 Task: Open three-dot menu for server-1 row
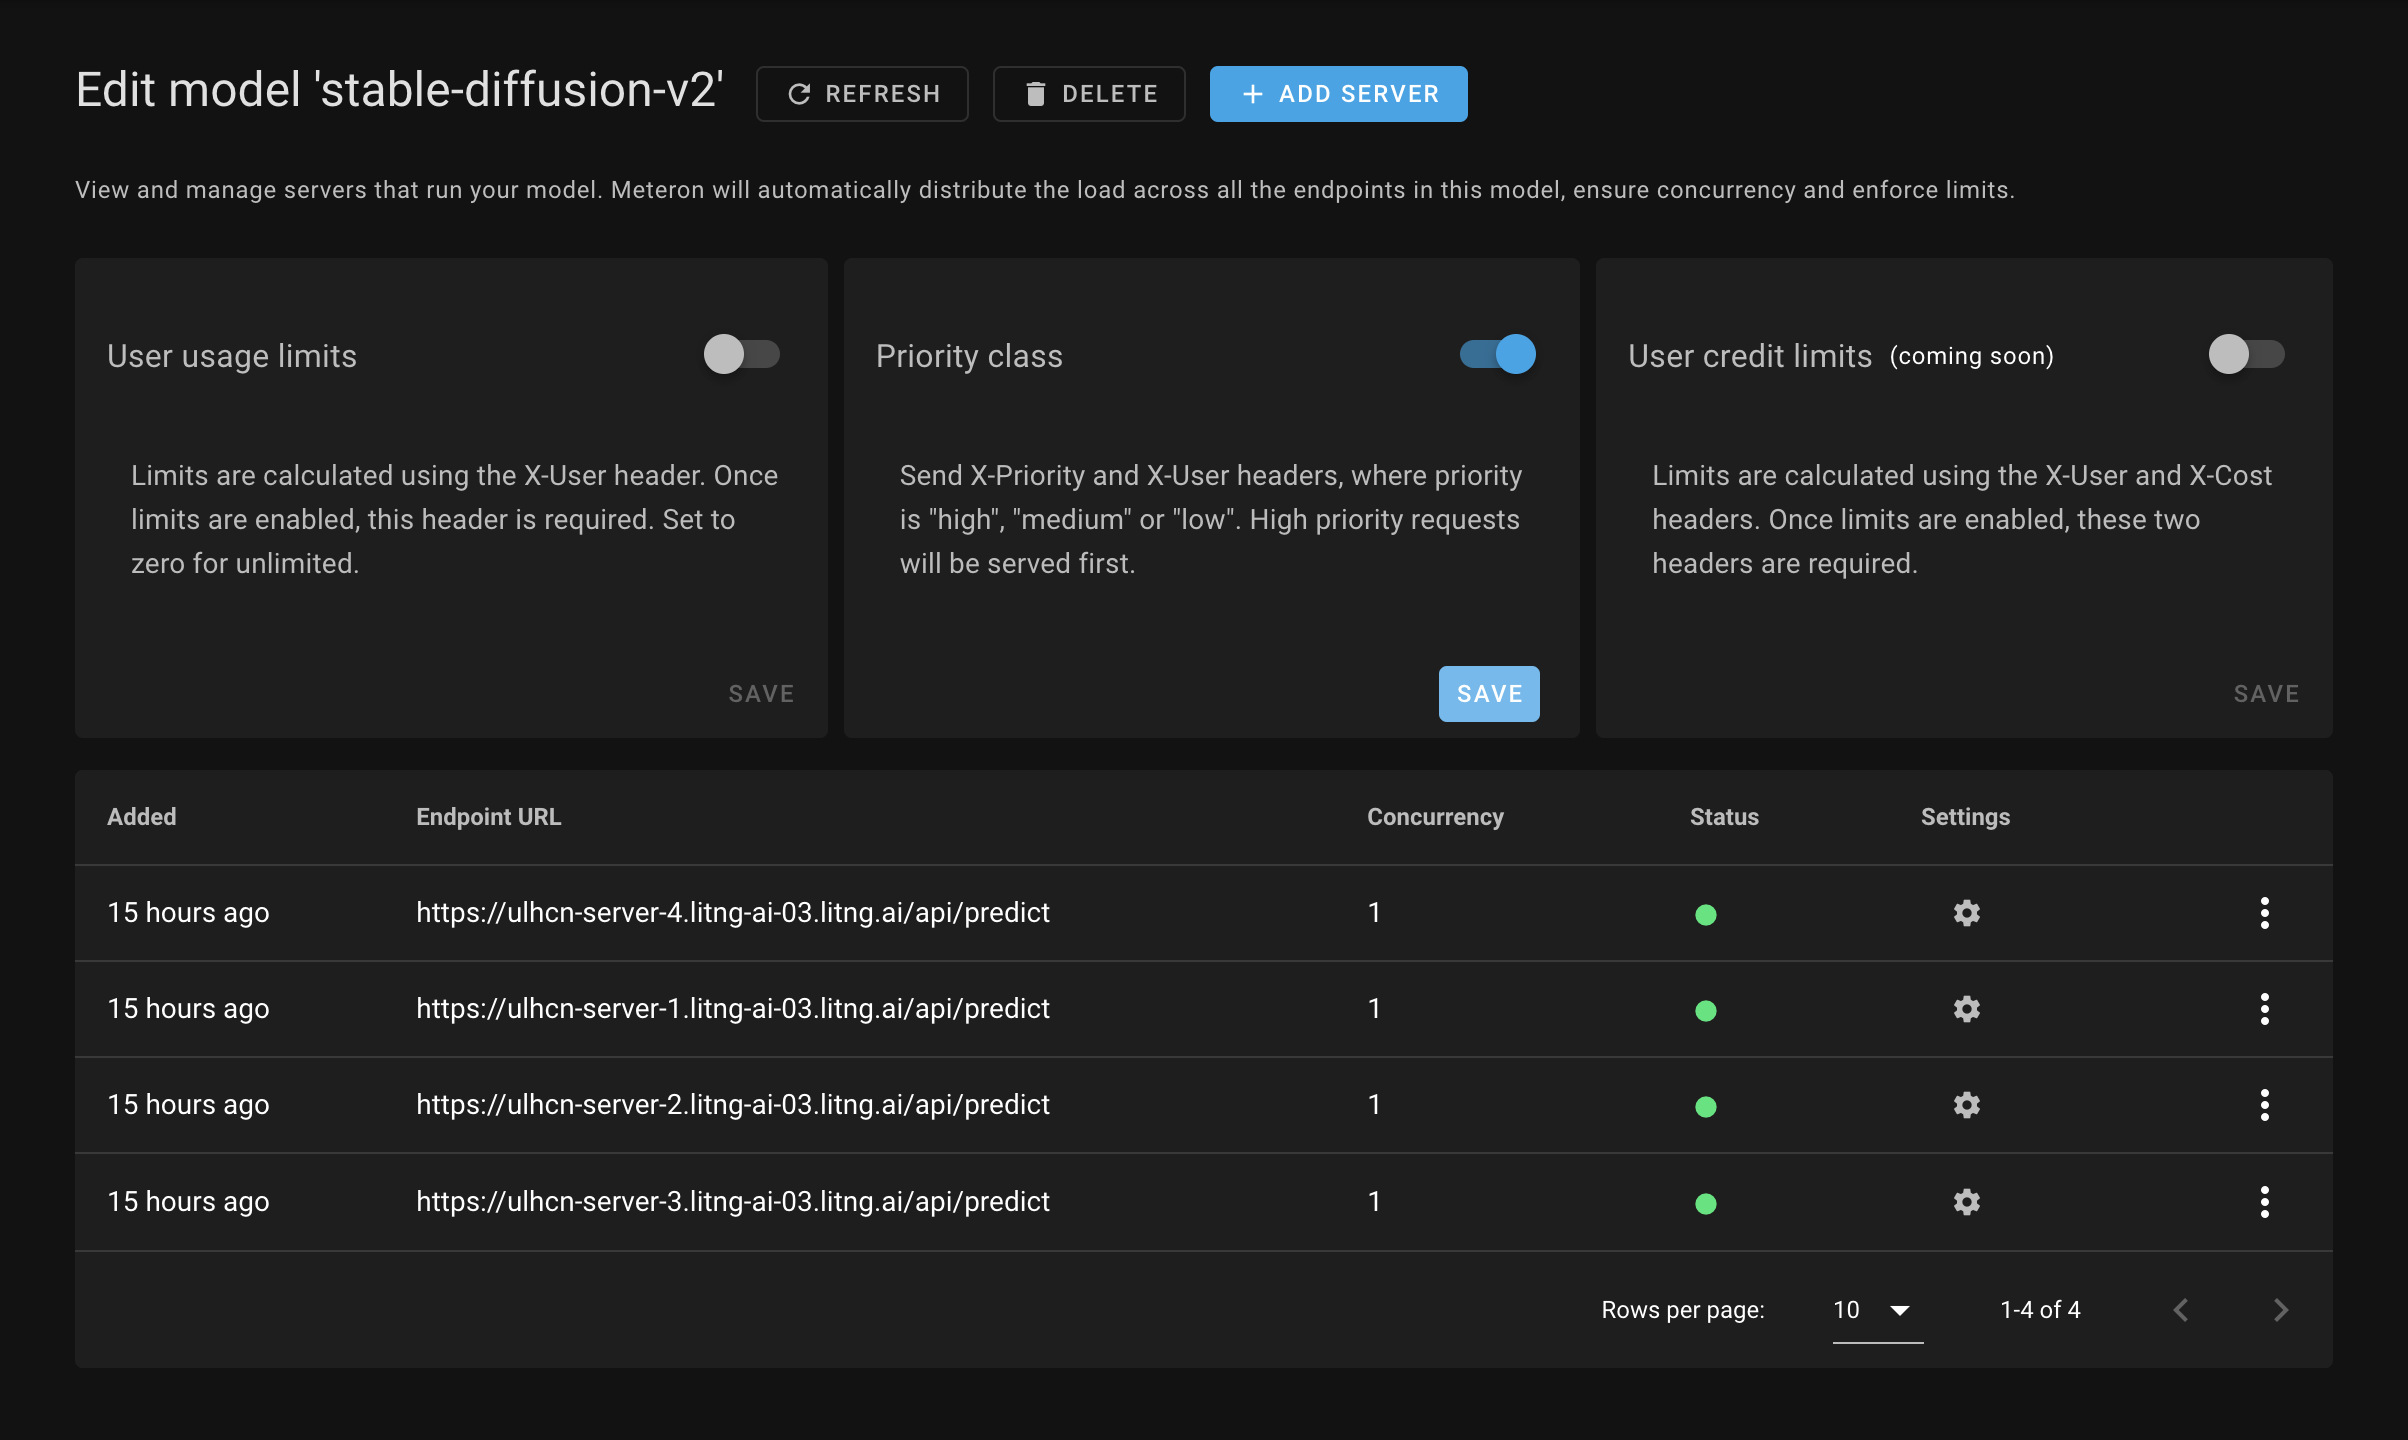(x=2264, y=1009)
